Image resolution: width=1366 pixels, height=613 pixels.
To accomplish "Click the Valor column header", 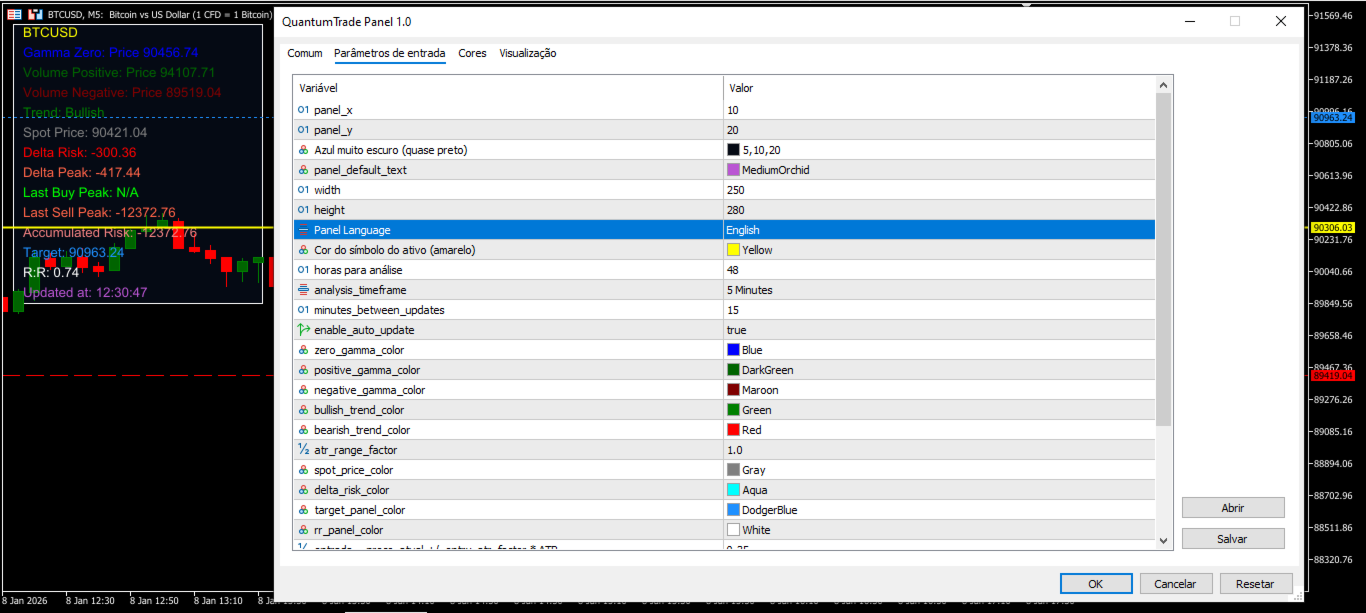I will [939, 88].
